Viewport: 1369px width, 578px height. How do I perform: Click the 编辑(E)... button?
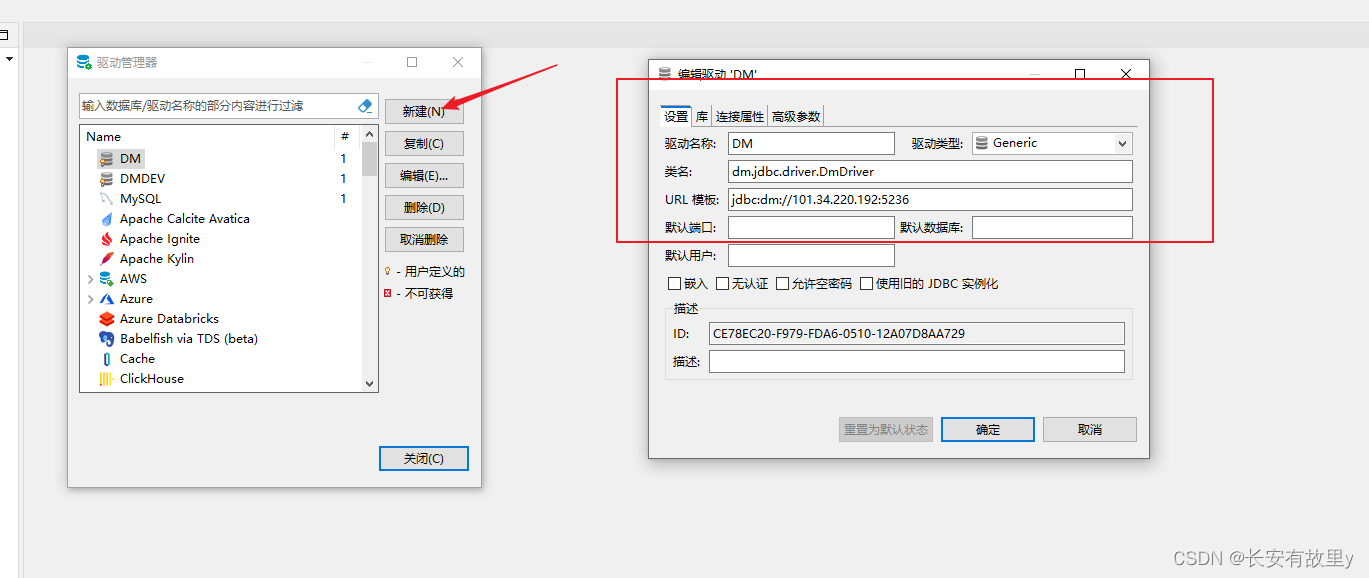424,176
